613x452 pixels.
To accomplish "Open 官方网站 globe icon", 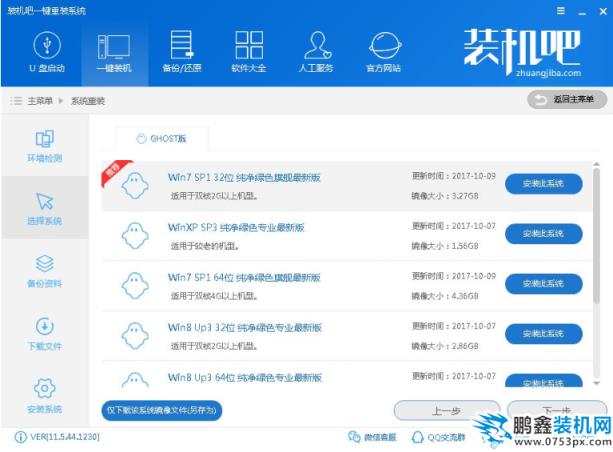I will tap(384, 46).
